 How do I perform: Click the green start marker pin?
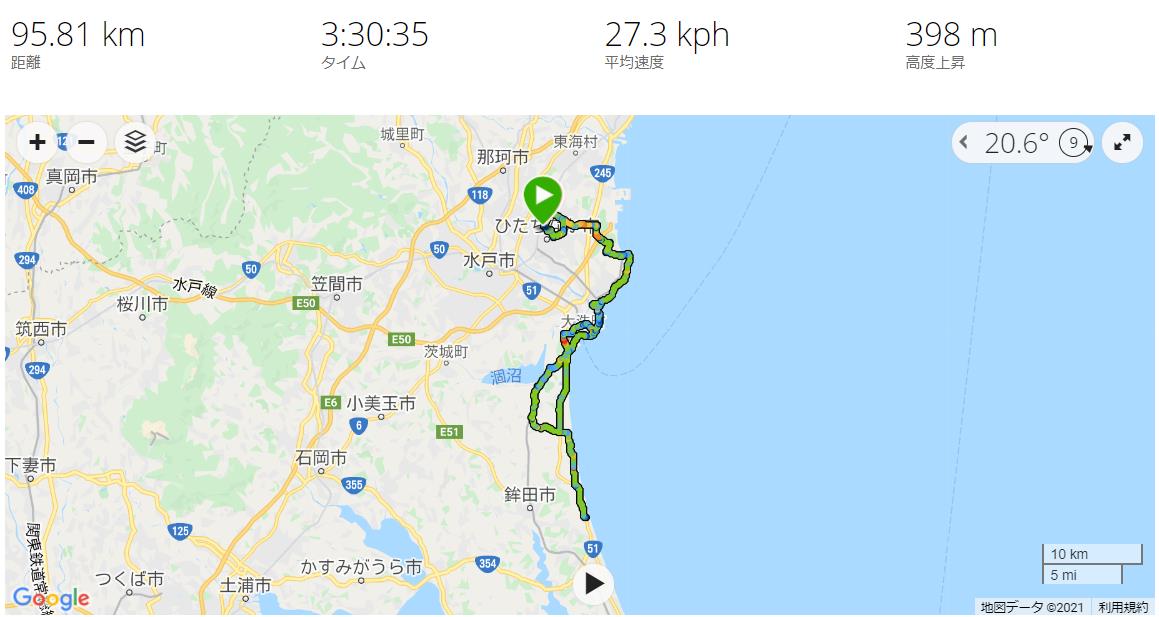coord(543,199)
